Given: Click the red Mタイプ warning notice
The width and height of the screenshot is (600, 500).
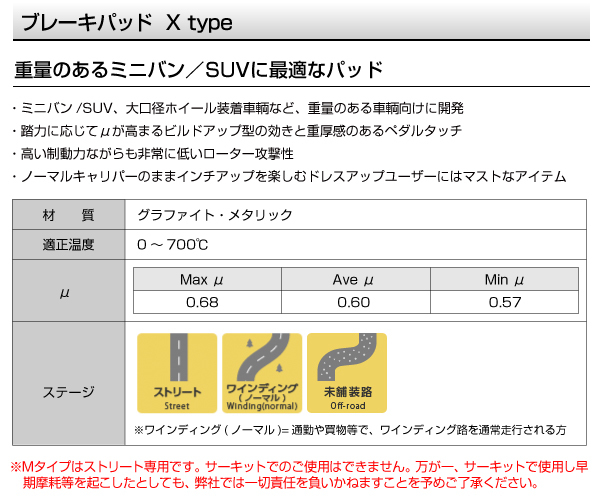Looking at the screenshot, I should (299, 474).
